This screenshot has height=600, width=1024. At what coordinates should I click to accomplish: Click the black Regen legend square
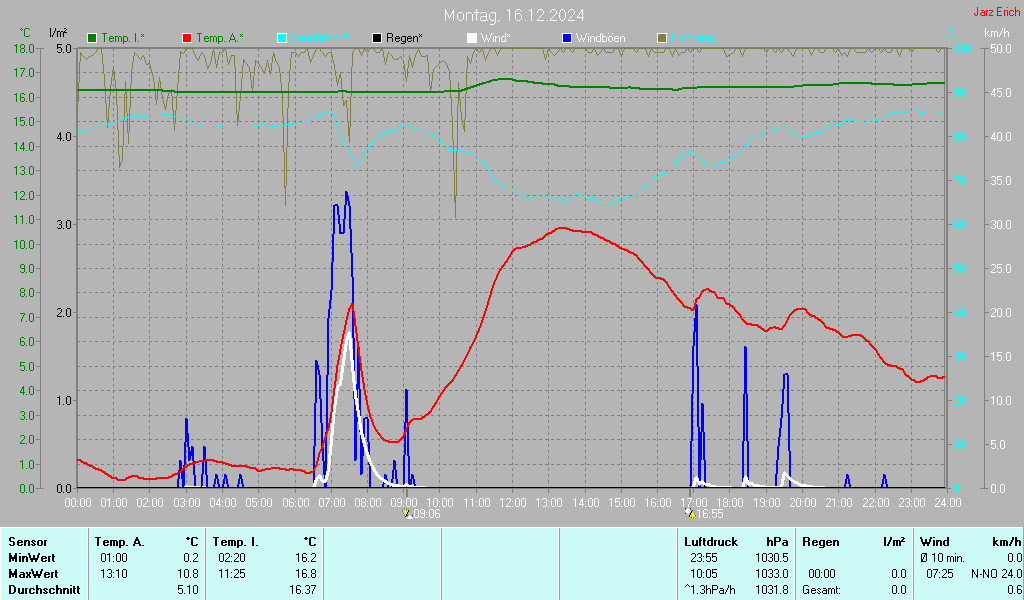[377, 38]
